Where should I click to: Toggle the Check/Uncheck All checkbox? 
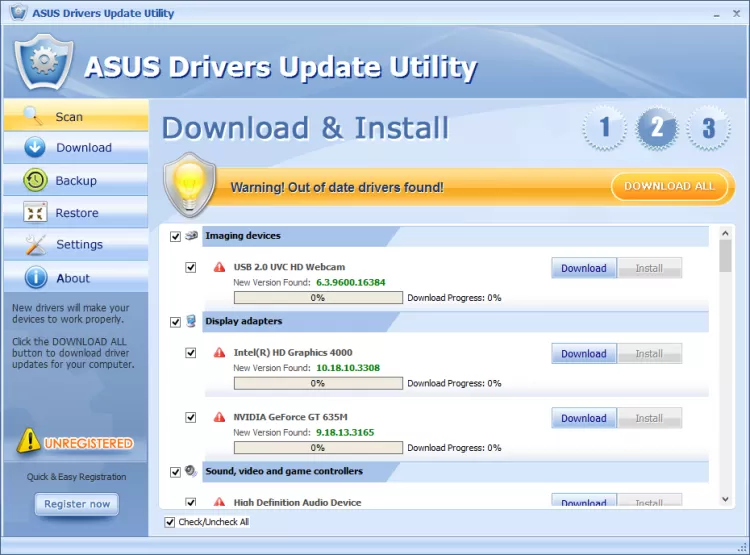coord(170,522)
